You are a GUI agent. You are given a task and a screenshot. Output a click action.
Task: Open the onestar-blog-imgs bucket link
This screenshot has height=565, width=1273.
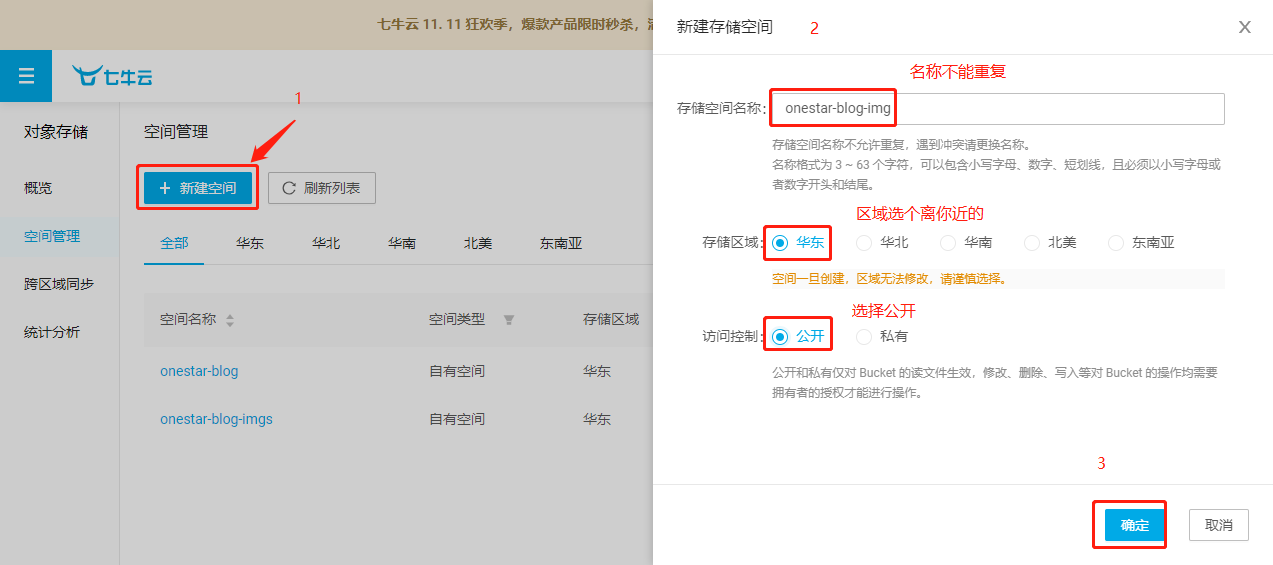click(x=216, y=419)
